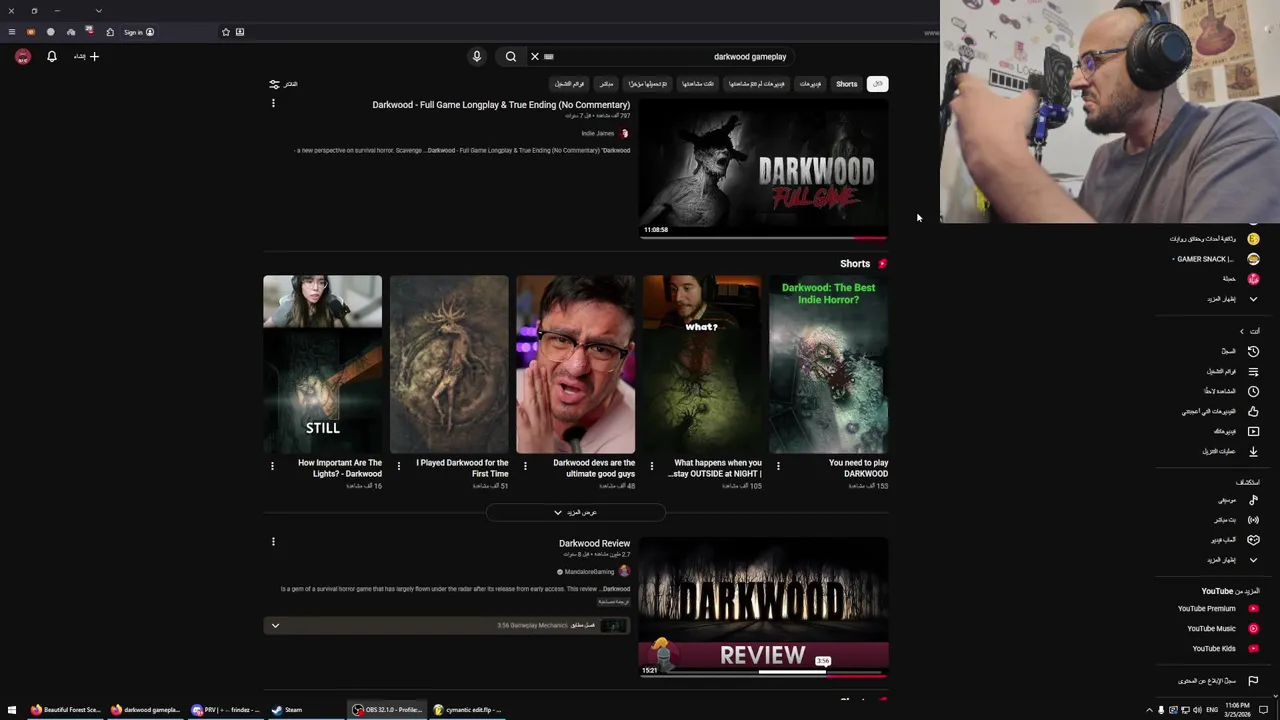Viewport: 1280px width, 720px height.
Task: Open the browser tab list dropdown chevron
Action: (x=98, y=11)
